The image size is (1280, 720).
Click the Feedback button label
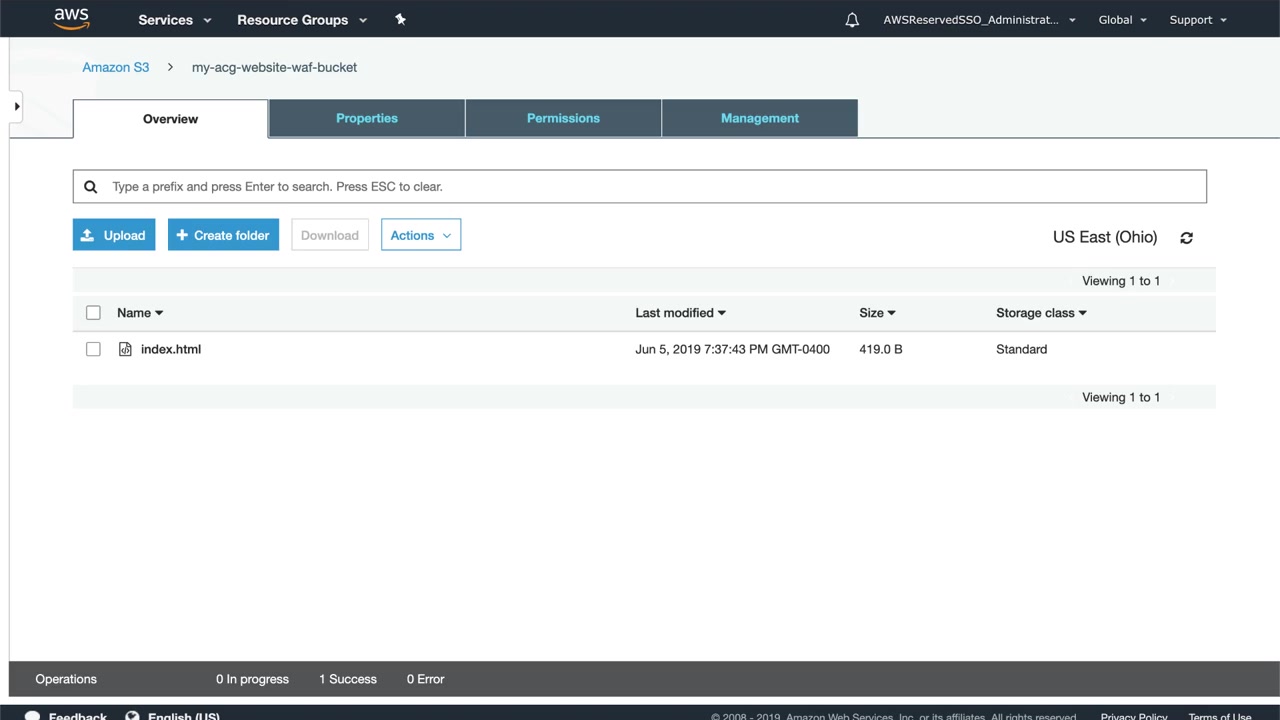78,716
